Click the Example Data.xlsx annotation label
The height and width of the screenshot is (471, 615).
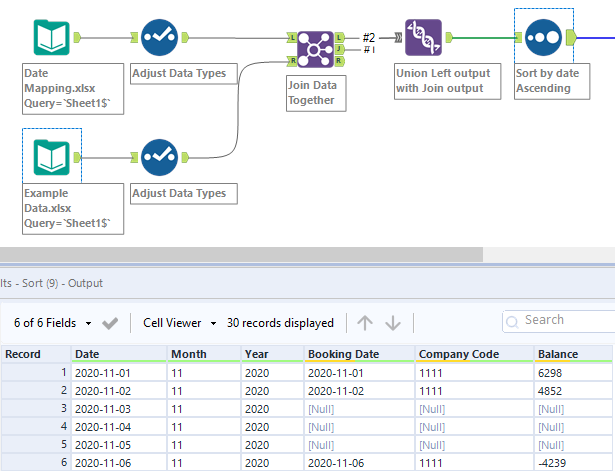(73, 209)
